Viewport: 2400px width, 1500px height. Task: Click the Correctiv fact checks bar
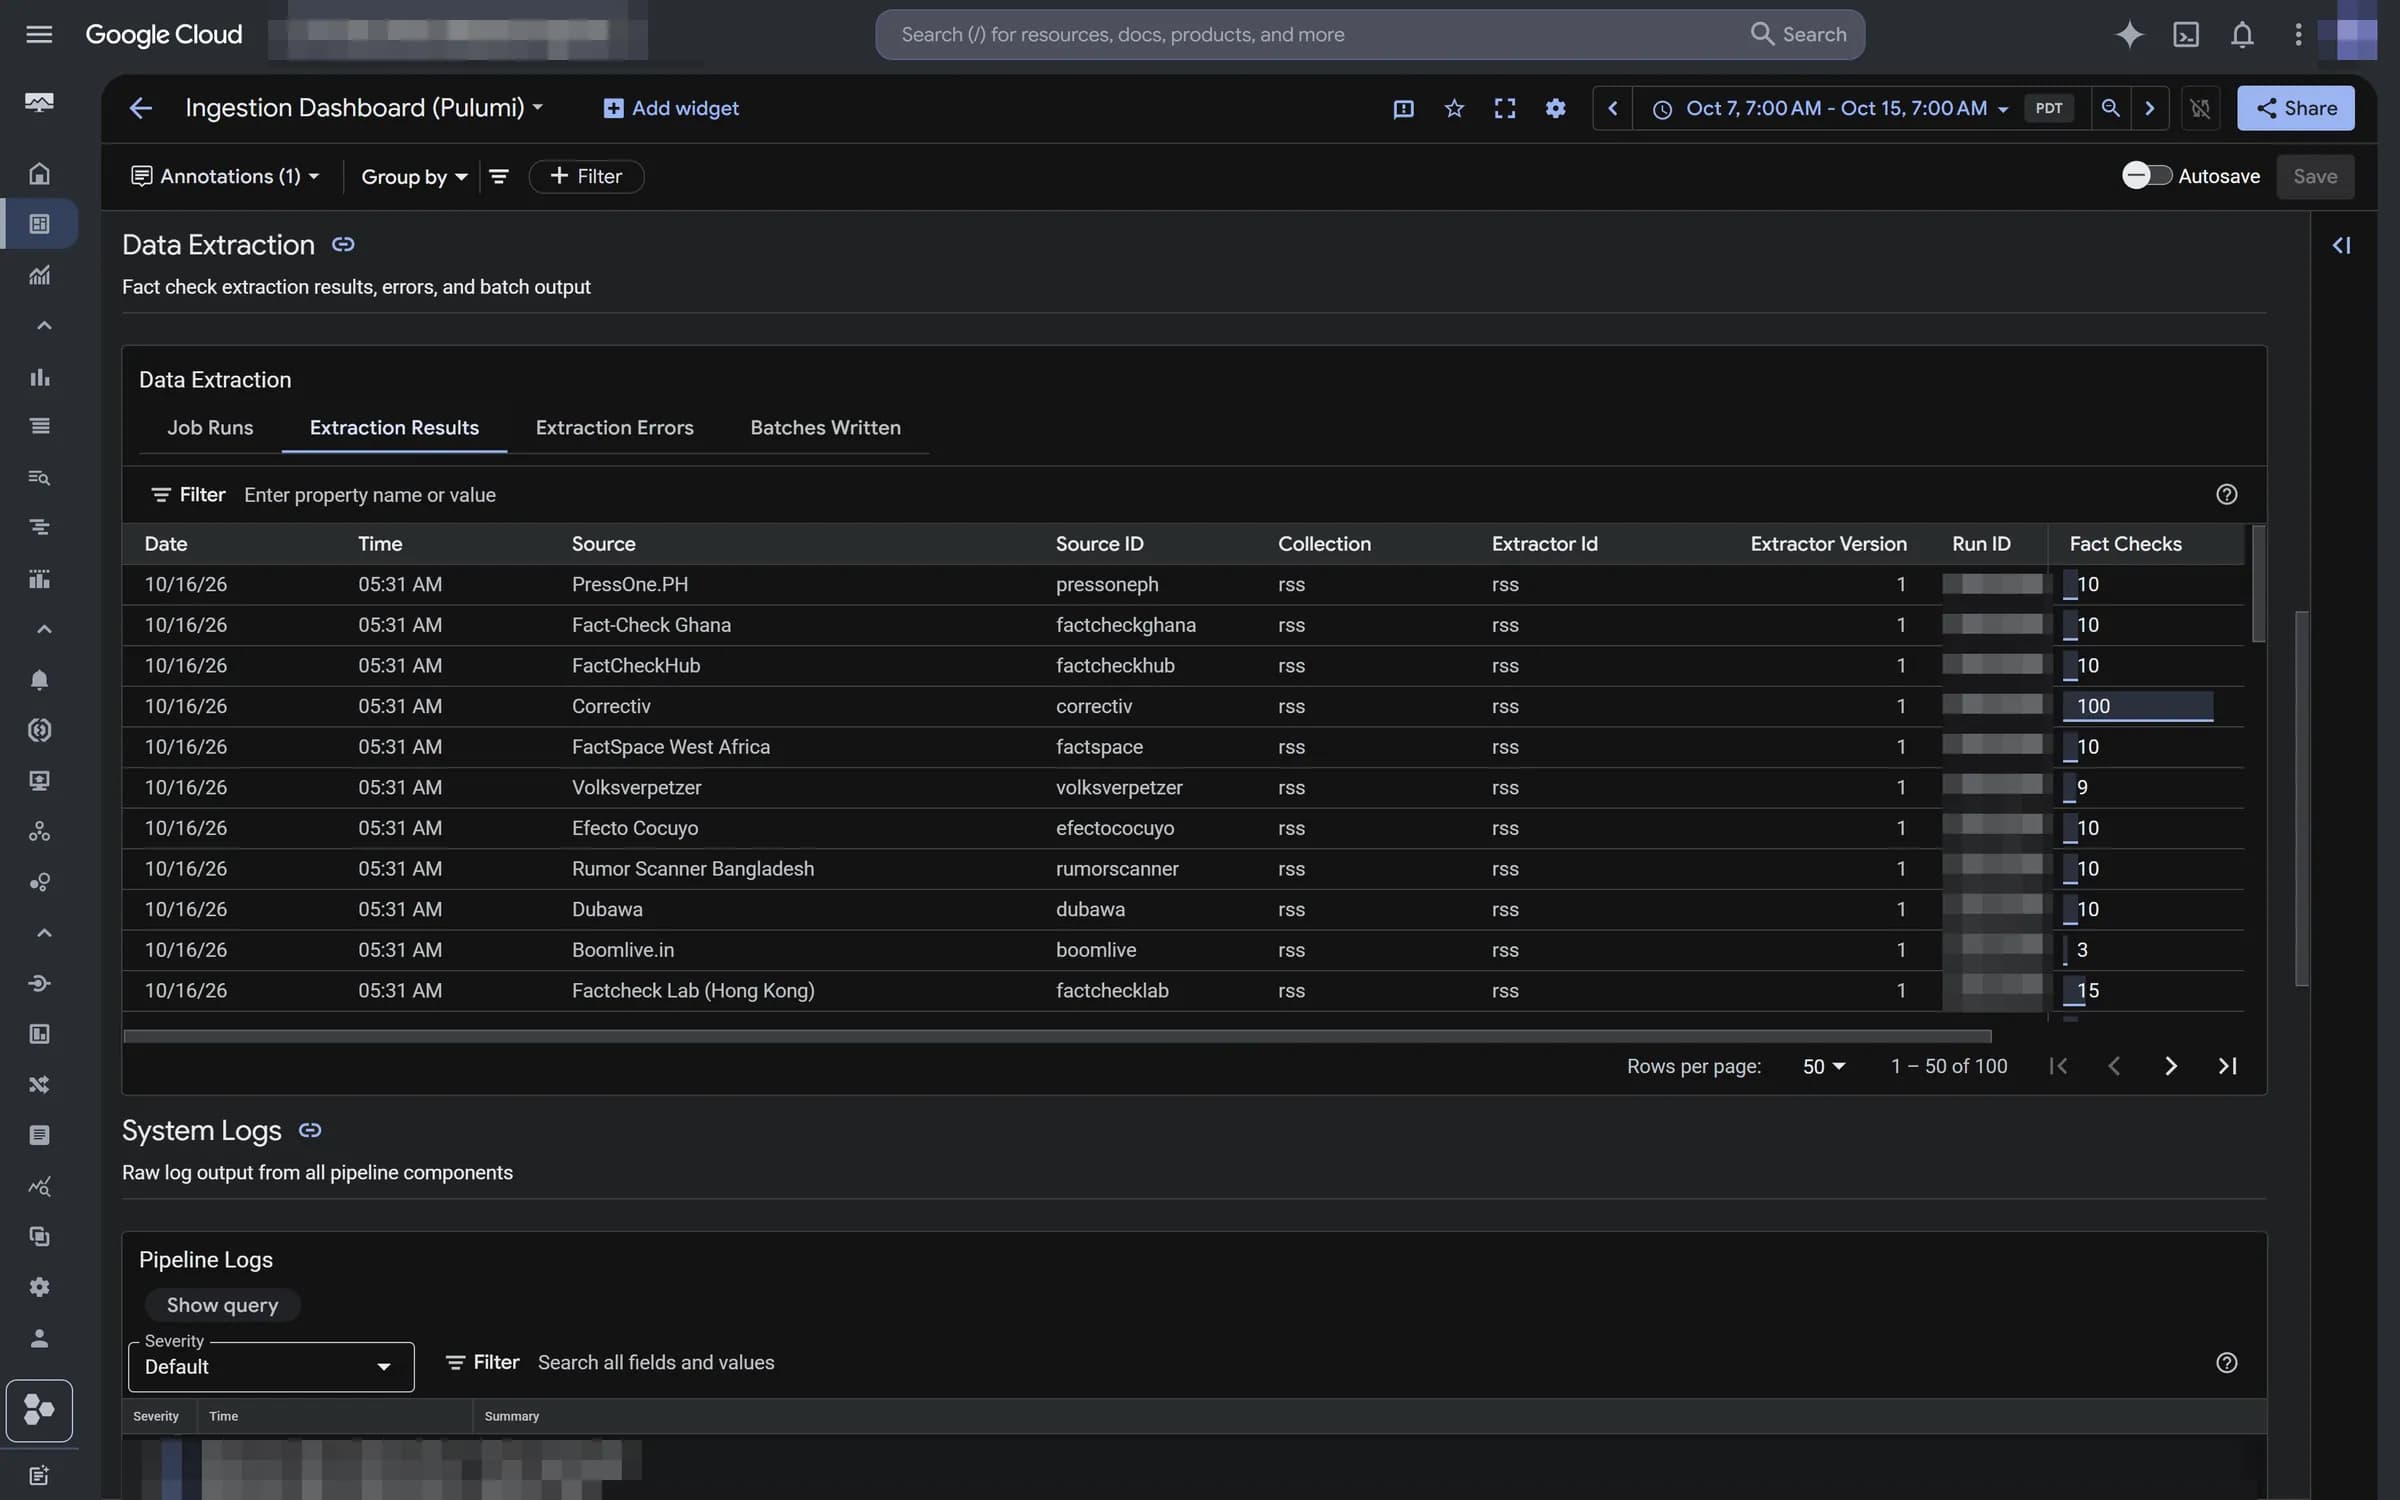pos(2138,706)
